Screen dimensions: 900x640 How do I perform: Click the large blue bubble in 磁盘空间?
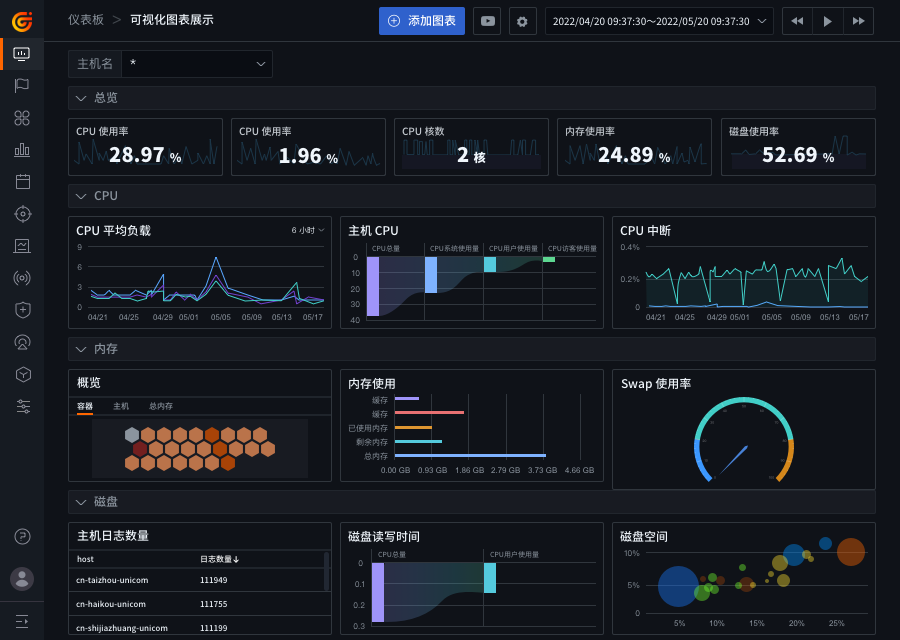pyautogui.click(x=678, y=586)
